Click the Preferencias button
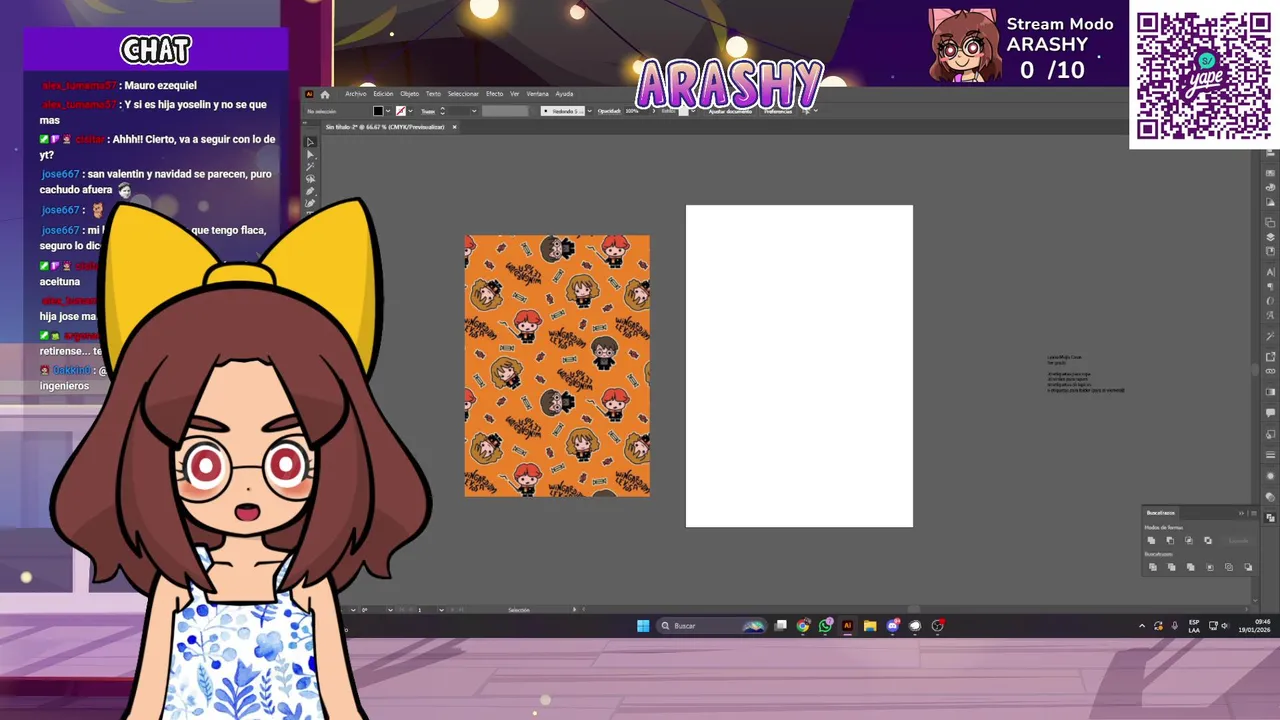1280x720 pixels. click(x=779, y=111)
